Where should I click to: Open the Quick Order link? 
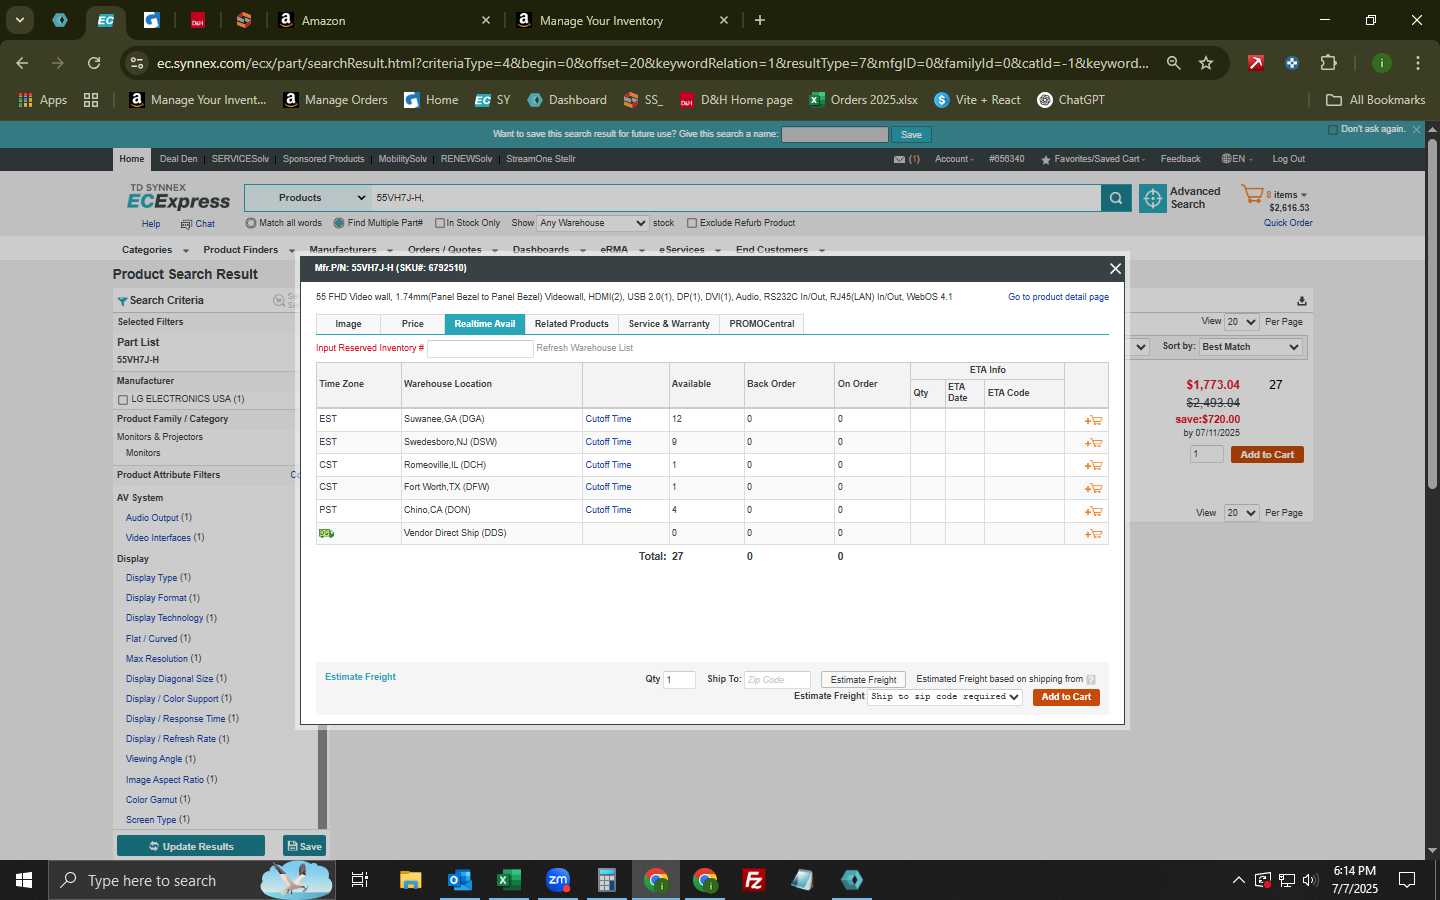[x=1288, y=223]
